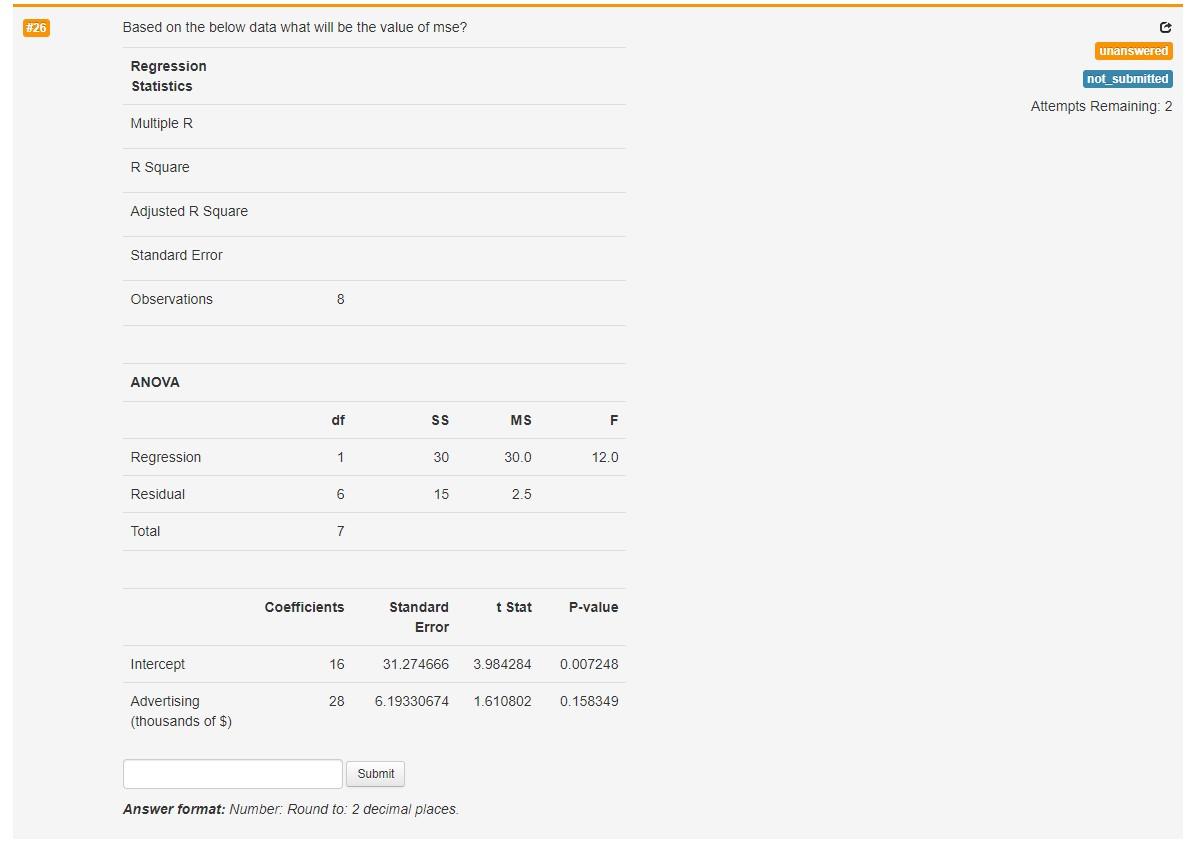The width and height of the screenshot is (1190, 847).
Task: Click the Regression Statistics header
Action: (x=168, y=76)
